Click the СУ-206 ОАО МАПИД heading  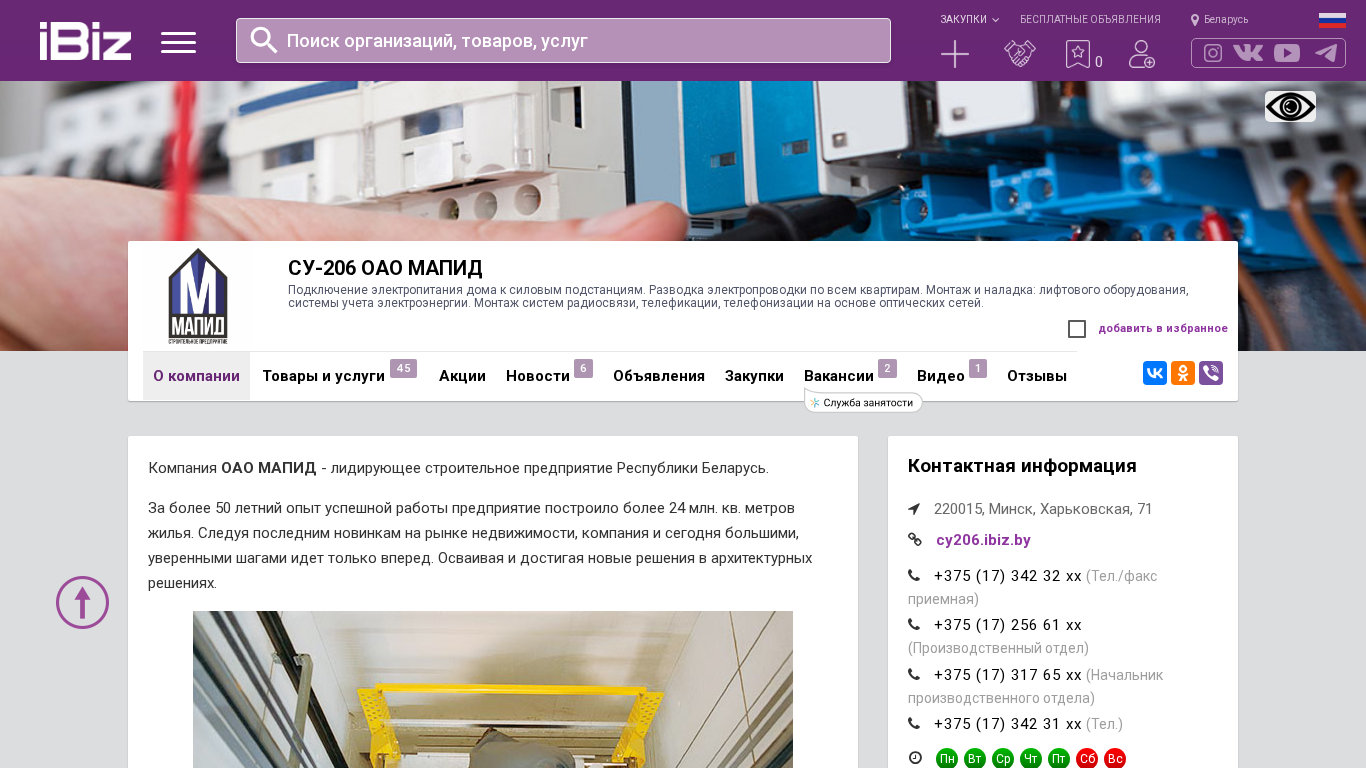(x=385, y=268)
